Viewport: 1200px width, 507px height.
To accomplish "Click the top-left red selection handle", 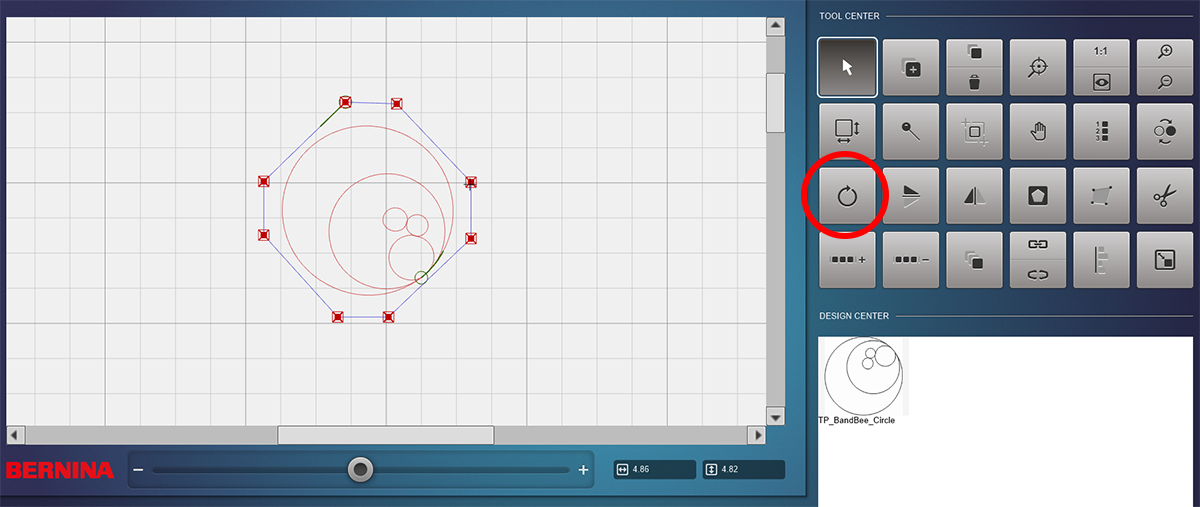I will 346,102.
